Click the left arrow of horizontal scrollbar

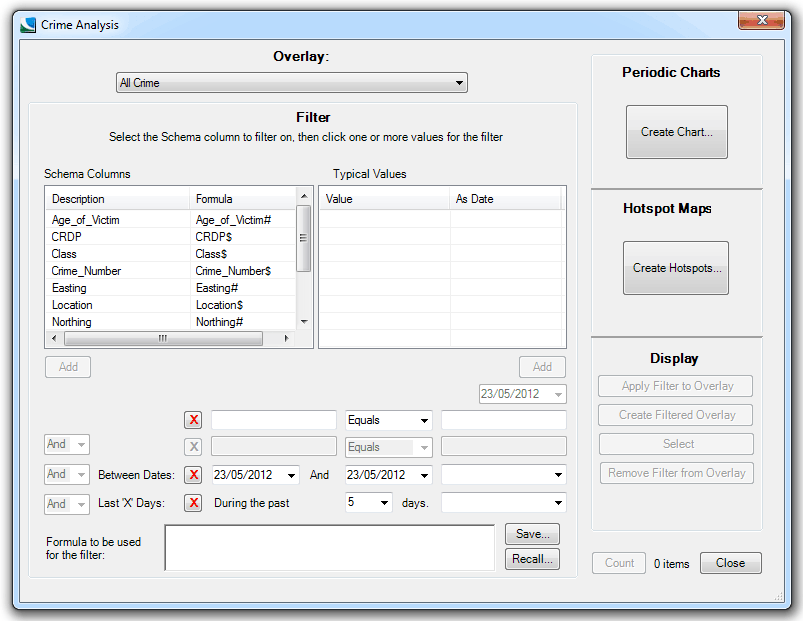54,338
